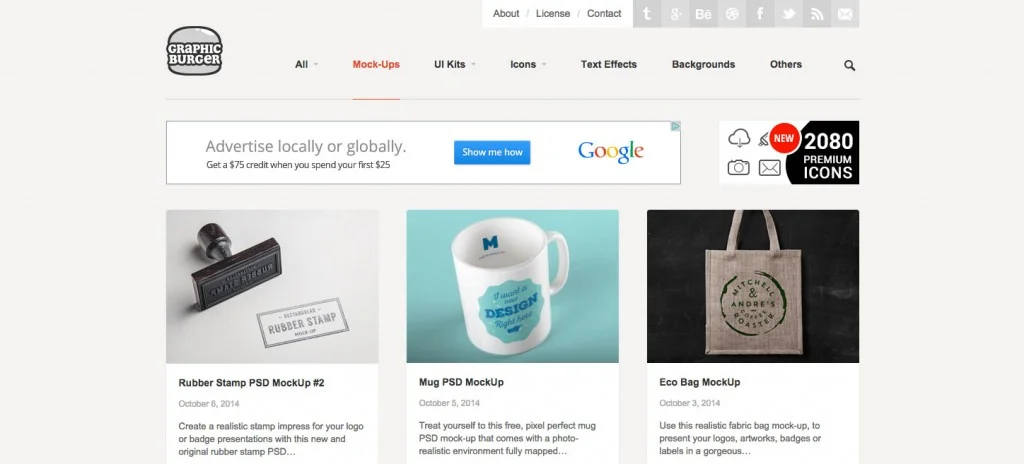1024x464 pixels.
Task: Open the email newsletter envelope icon
Action: (x=845, y=14)
